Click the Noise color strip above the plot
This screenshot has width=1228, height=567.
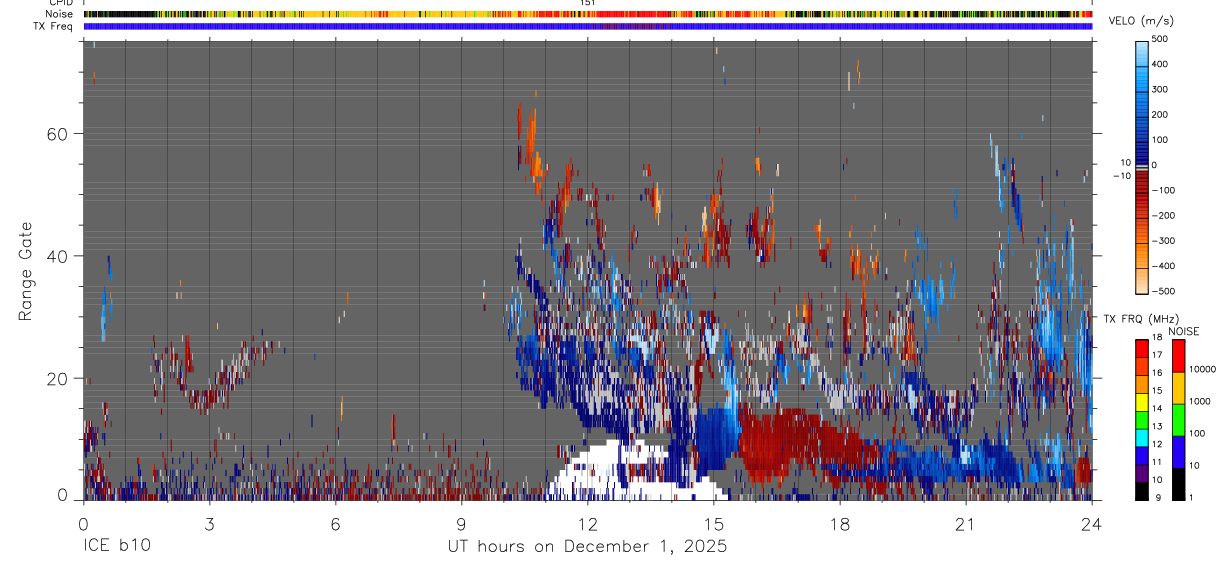588,14
